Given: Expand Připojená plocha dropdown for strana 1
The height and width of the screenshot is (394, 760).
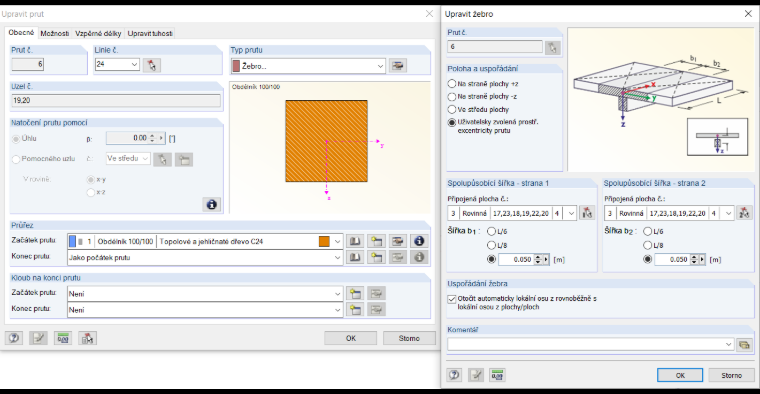Looking at the screenshot, I should 571,213.
